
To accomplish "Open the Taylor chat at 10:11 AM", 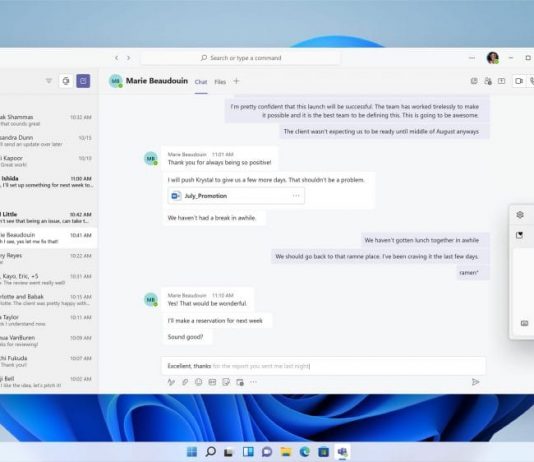I will pos(48,320).
